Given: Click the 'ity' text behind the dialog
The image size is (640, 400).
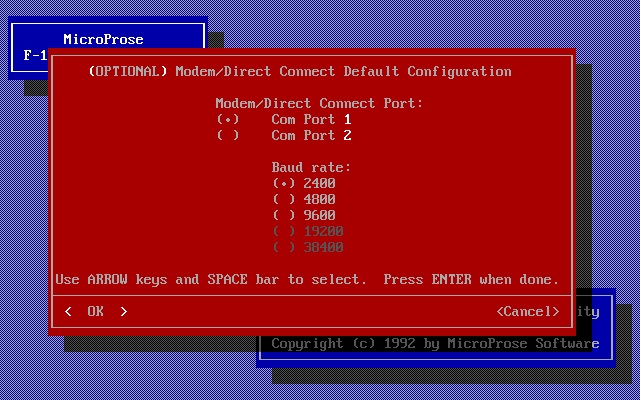Looking at the screenshot, I should coord(588,311).
